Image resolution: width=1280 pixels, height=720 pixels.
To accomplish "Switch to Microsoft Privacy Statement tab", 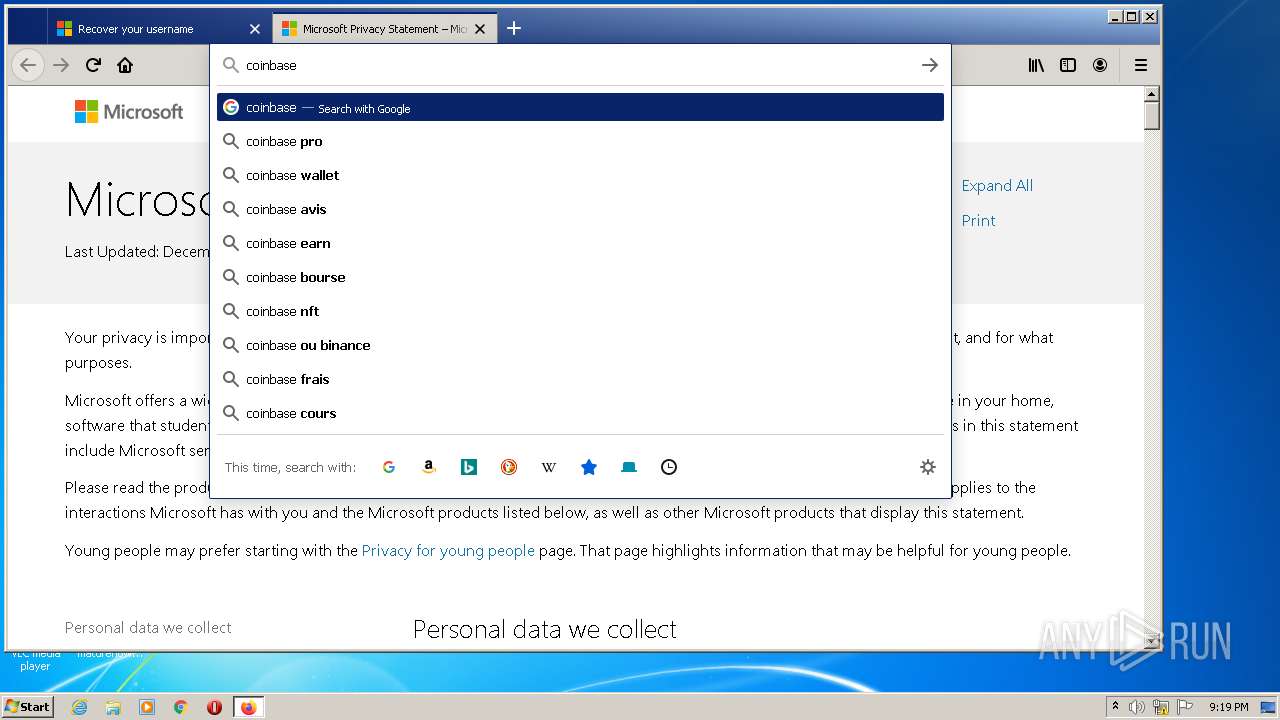I will (x=384, y=29).
